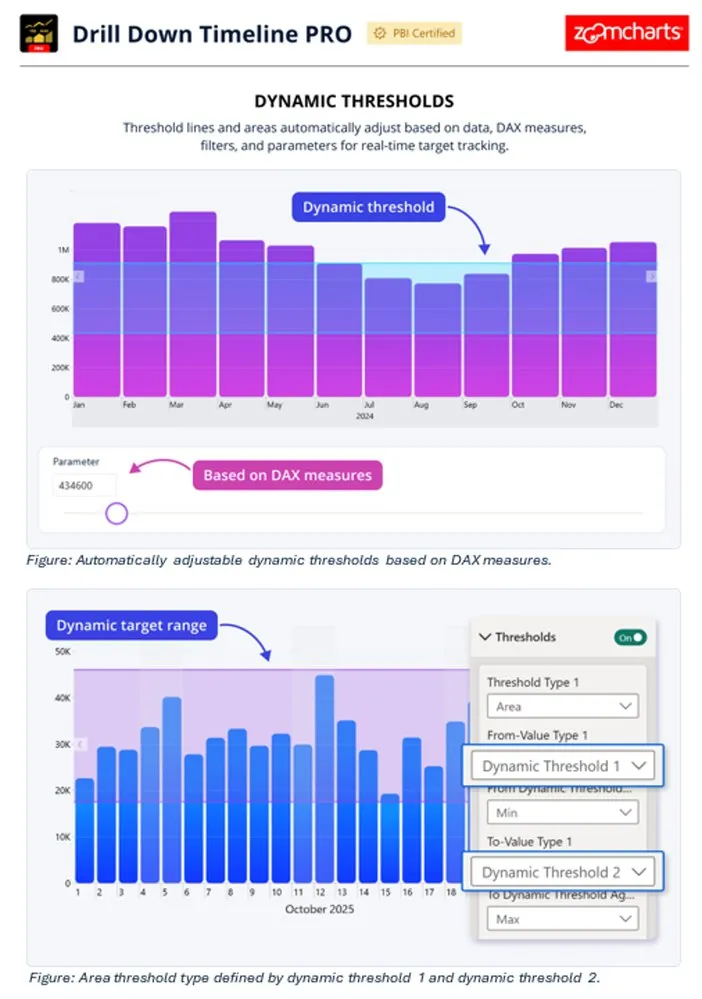Click the Oct month label

click(518, 405)
